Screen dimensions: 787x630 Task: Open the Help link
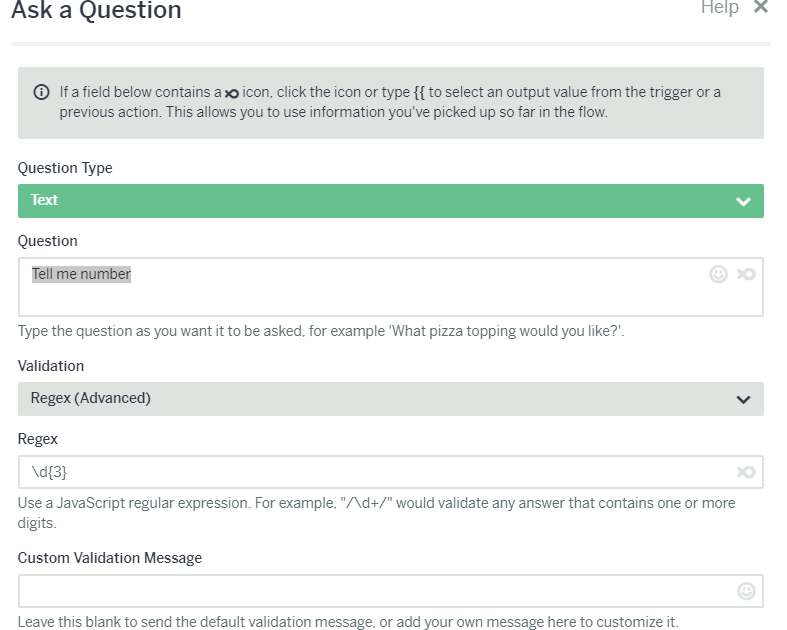(x=720, y=8)
